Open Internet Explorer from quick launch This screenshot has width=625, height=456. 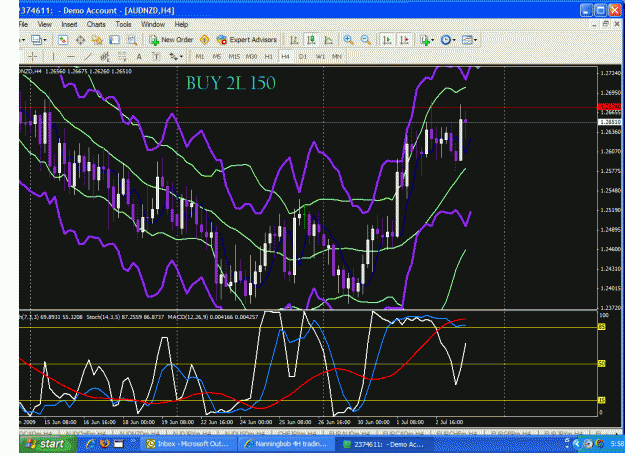90,444
